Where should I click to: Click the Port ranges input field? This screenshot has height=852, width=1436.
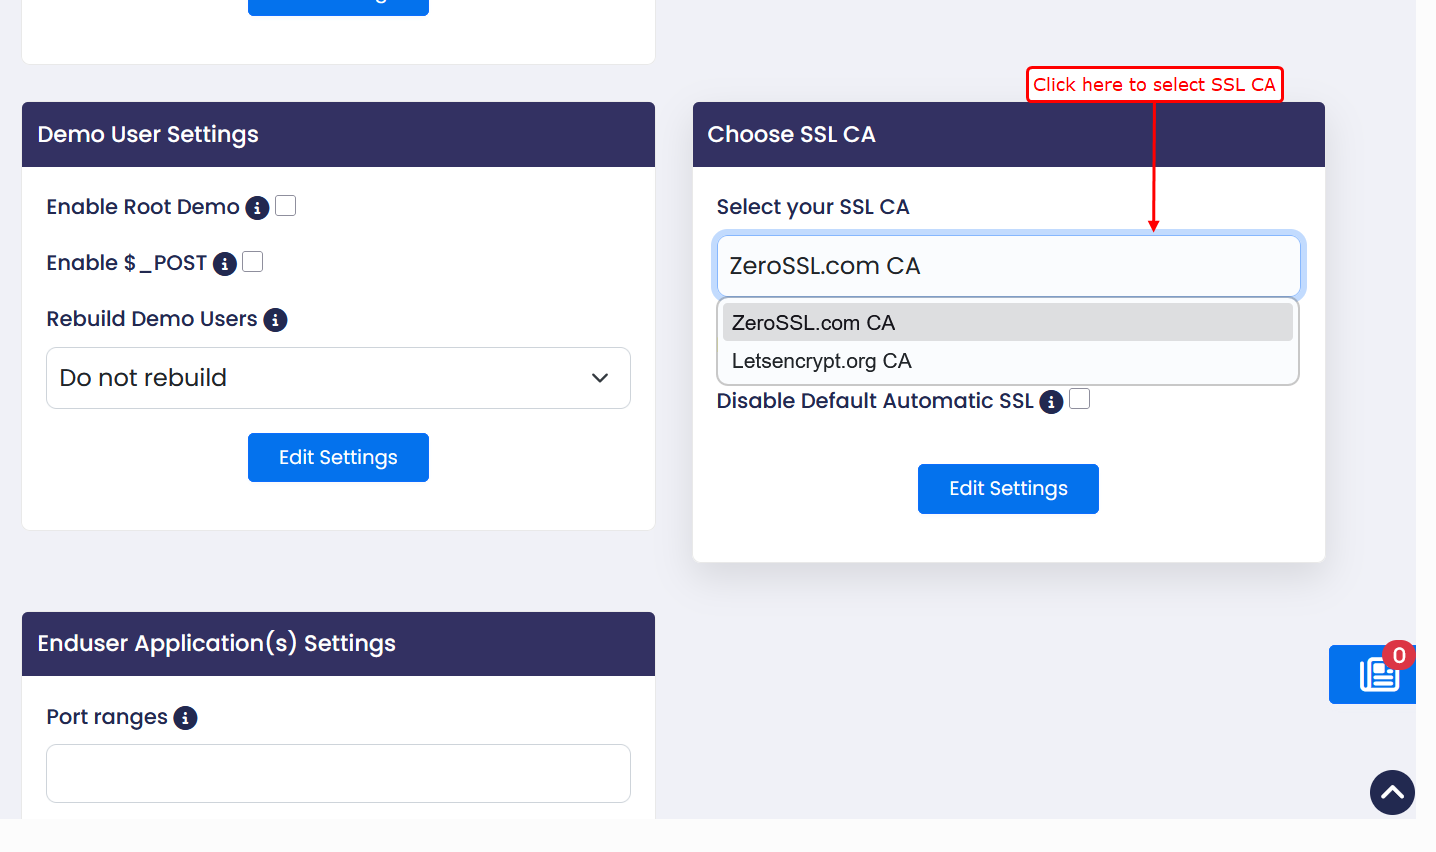(338, 773)
